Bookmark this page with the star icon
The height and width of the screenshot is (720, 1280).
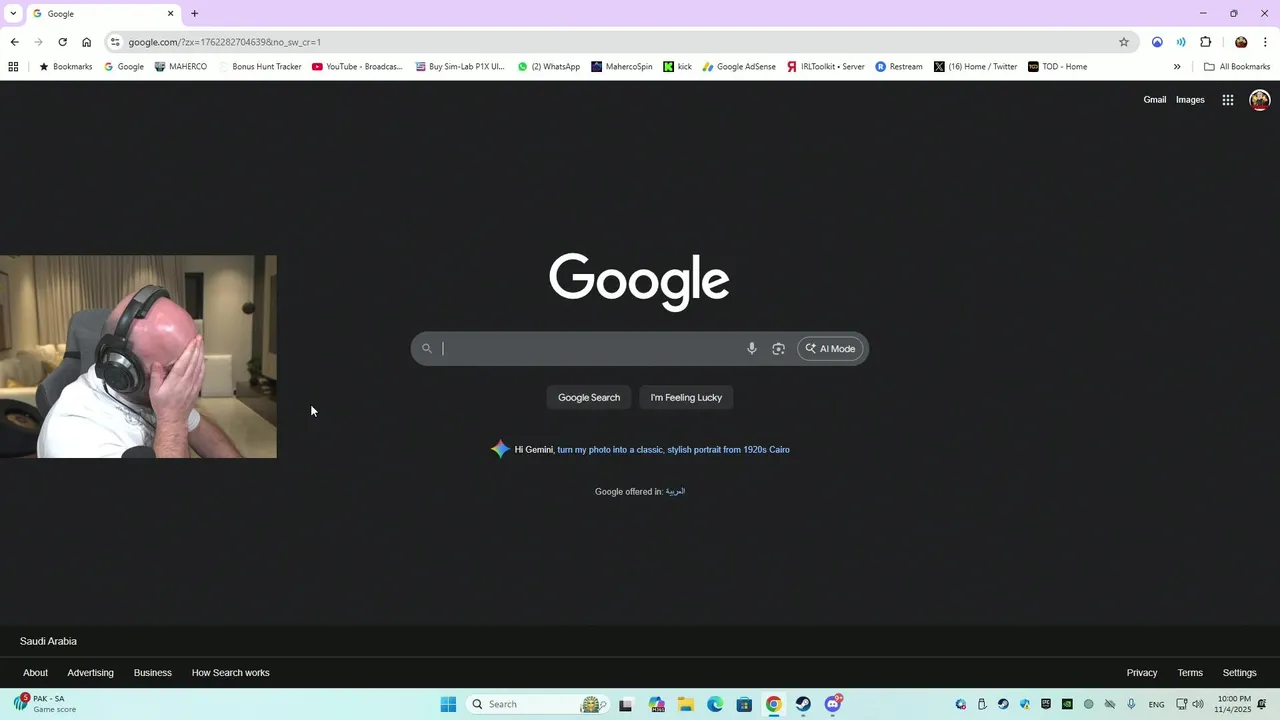click(x=1124, y=42)
